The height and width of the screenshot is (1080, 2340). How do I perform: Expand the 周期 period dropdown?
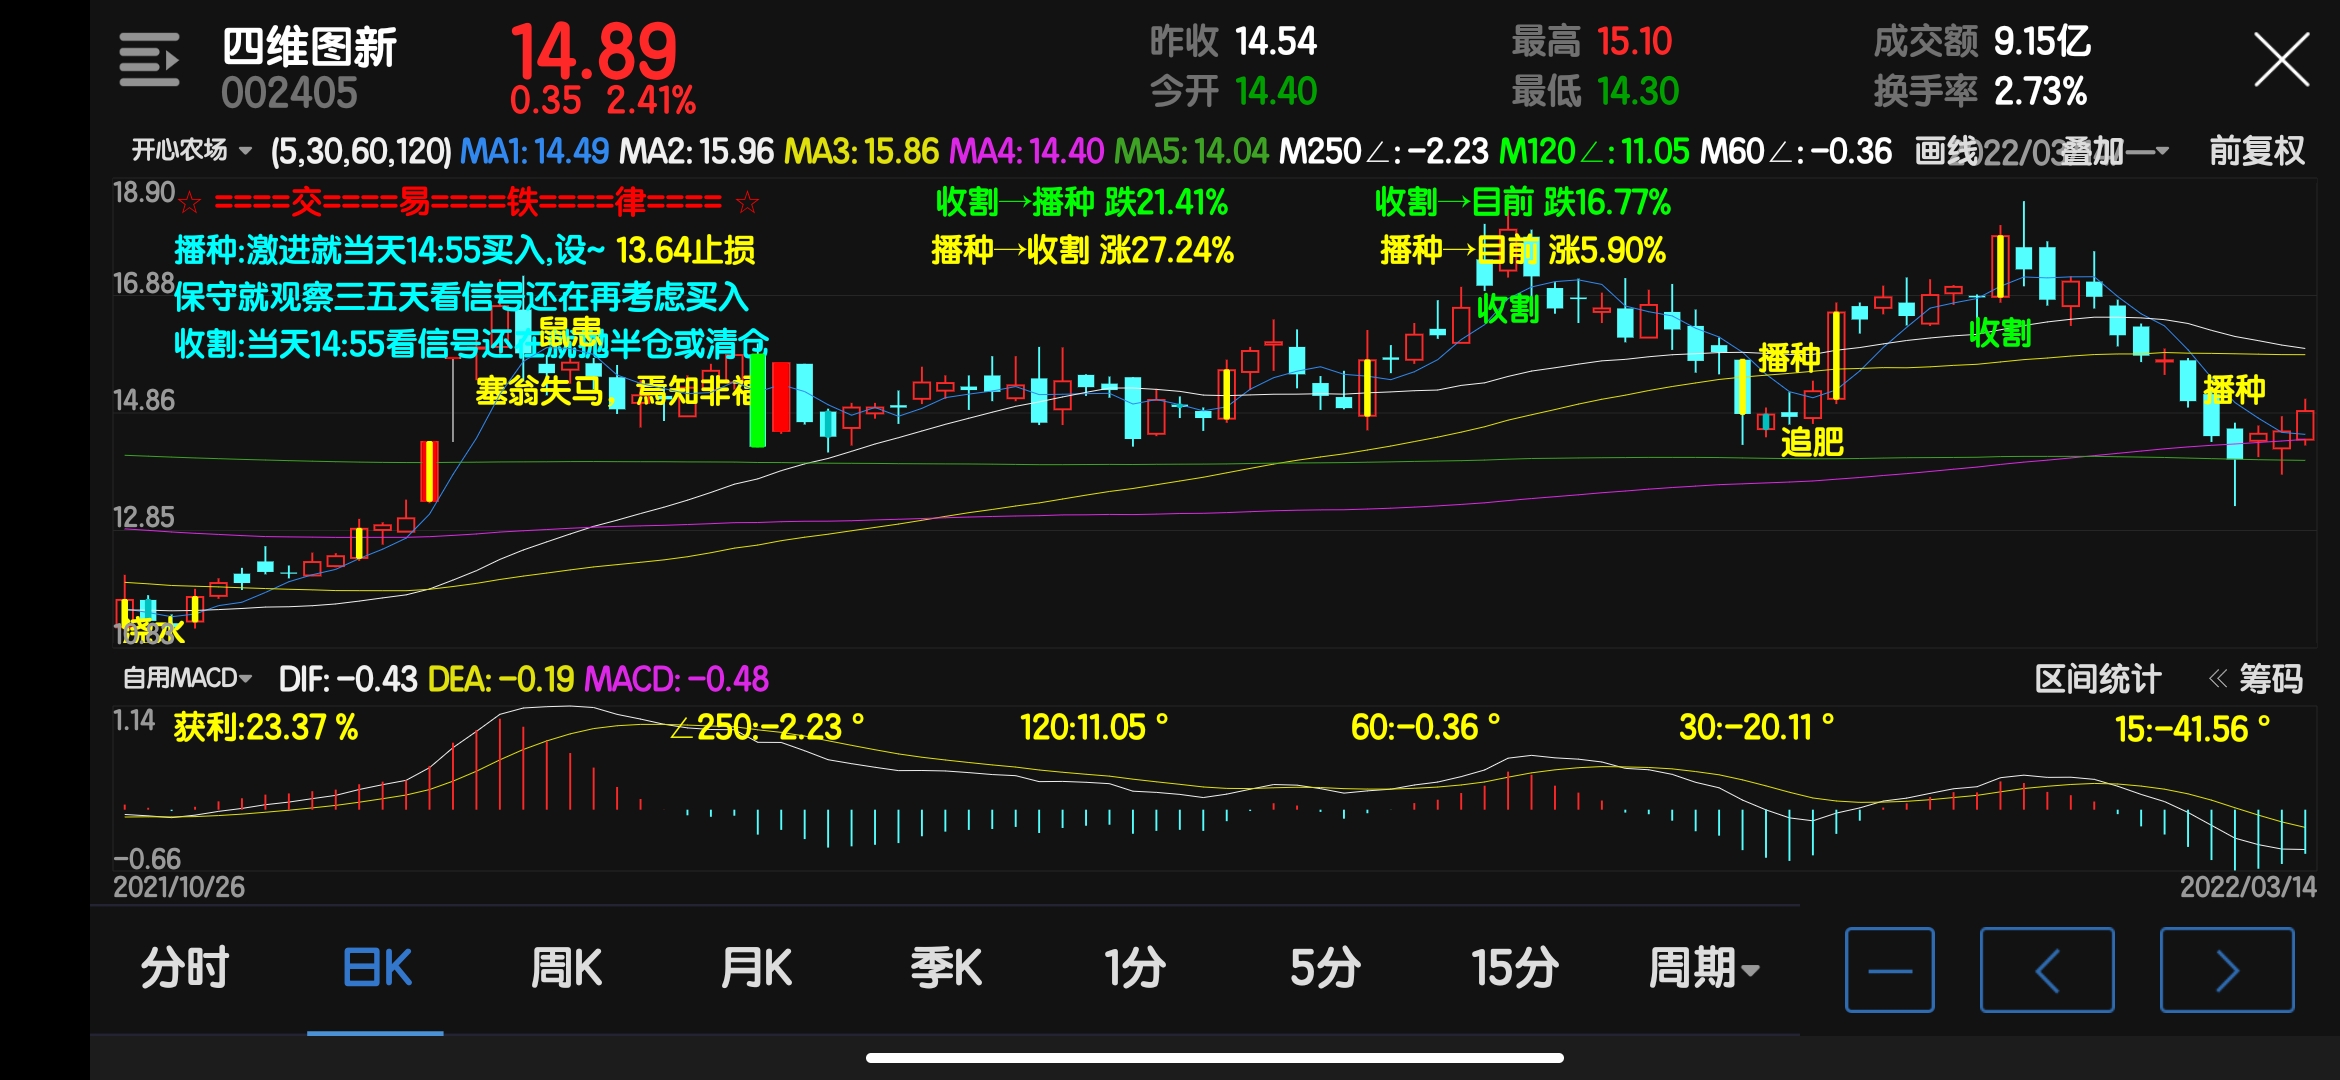click(1703, 968)
